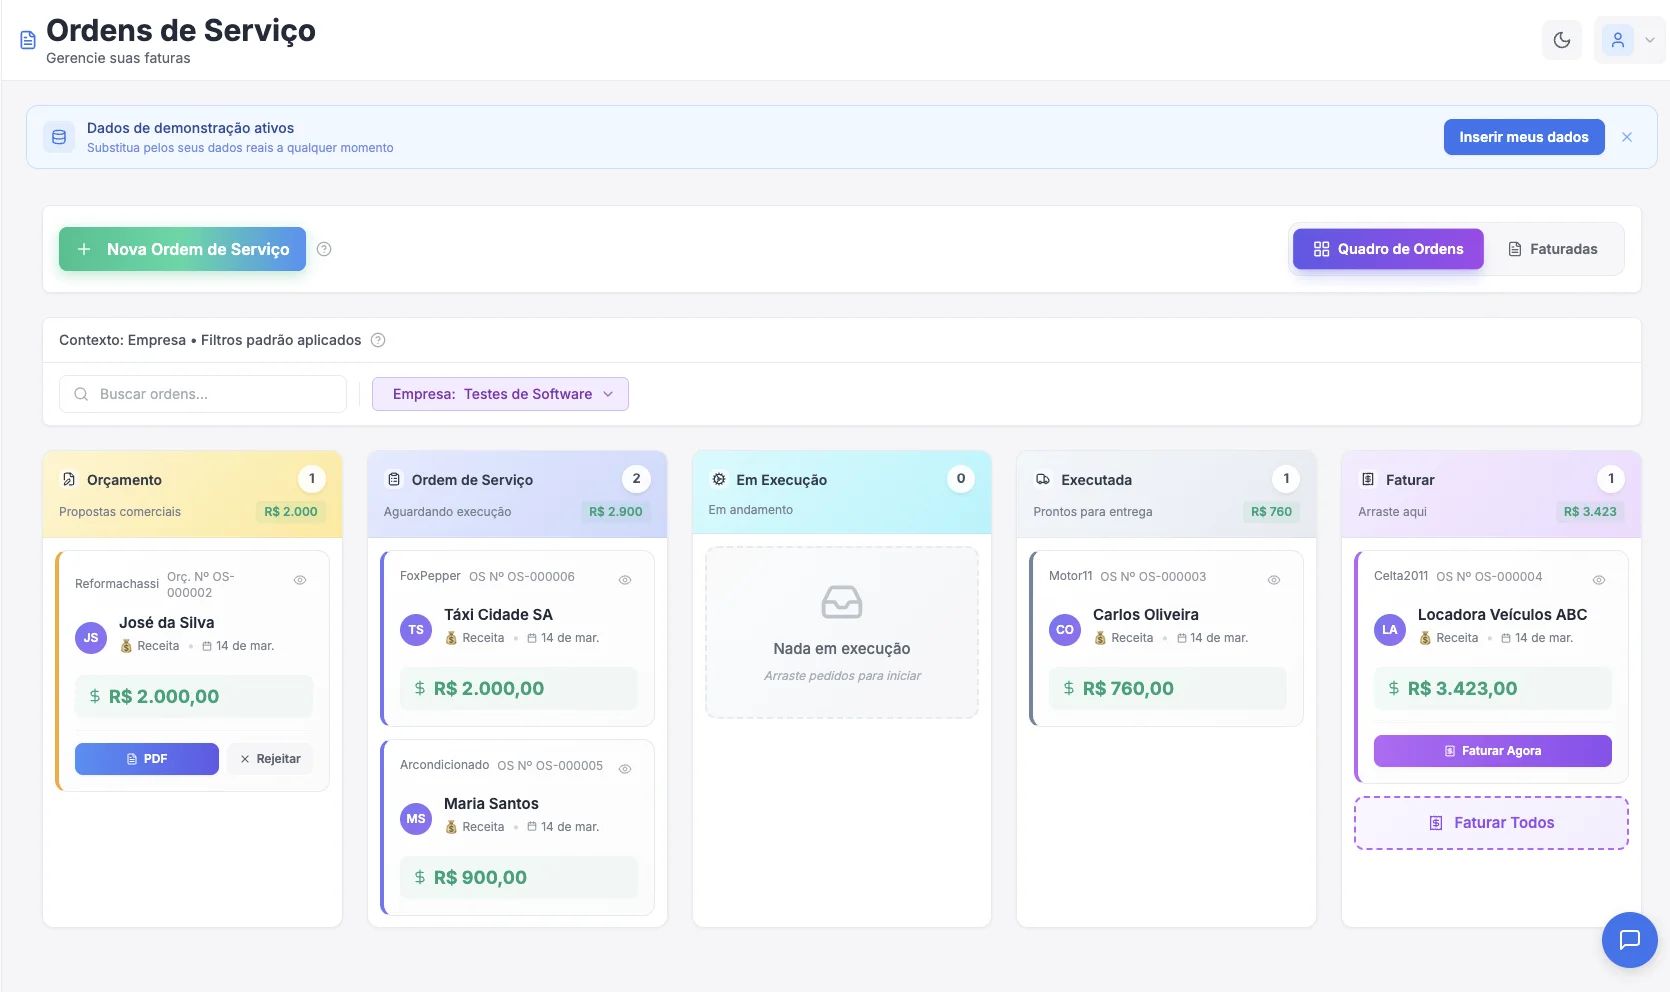
Task: Expand the Empresa: Testes de Software filter
Action: tap(500, 394)
